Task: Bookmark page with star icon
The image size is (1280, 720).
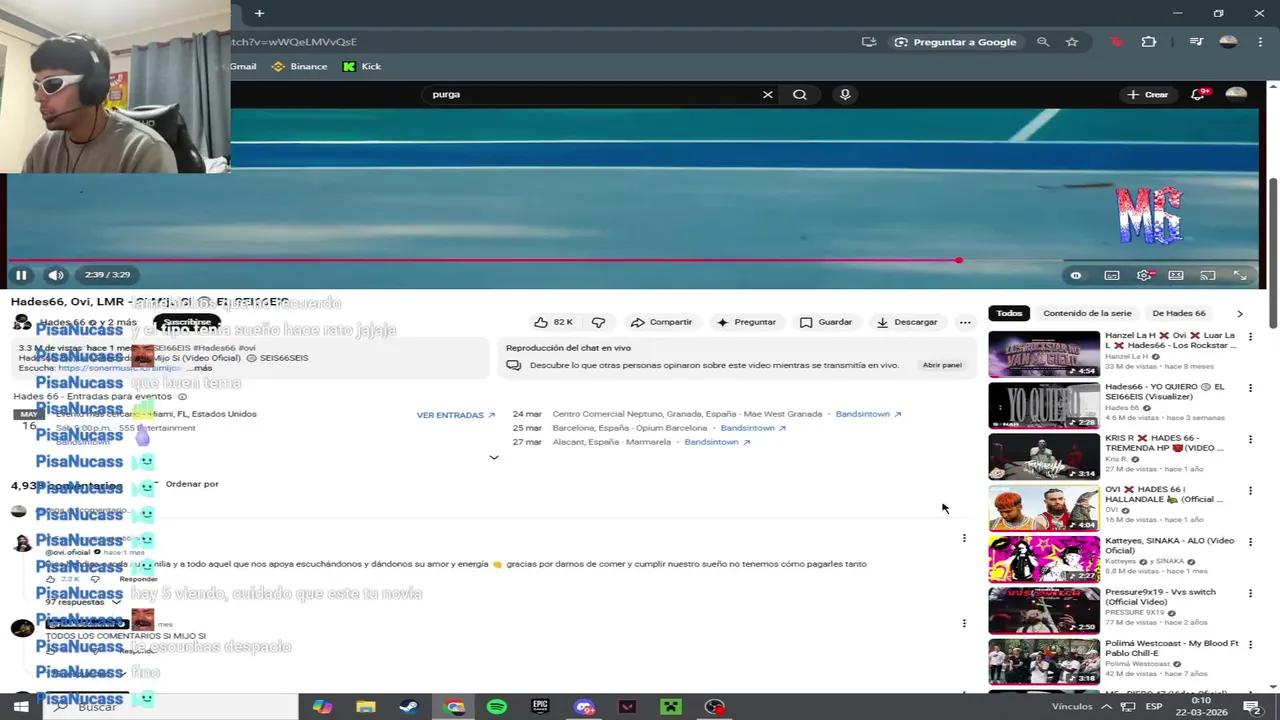Action: [1072, 42]
